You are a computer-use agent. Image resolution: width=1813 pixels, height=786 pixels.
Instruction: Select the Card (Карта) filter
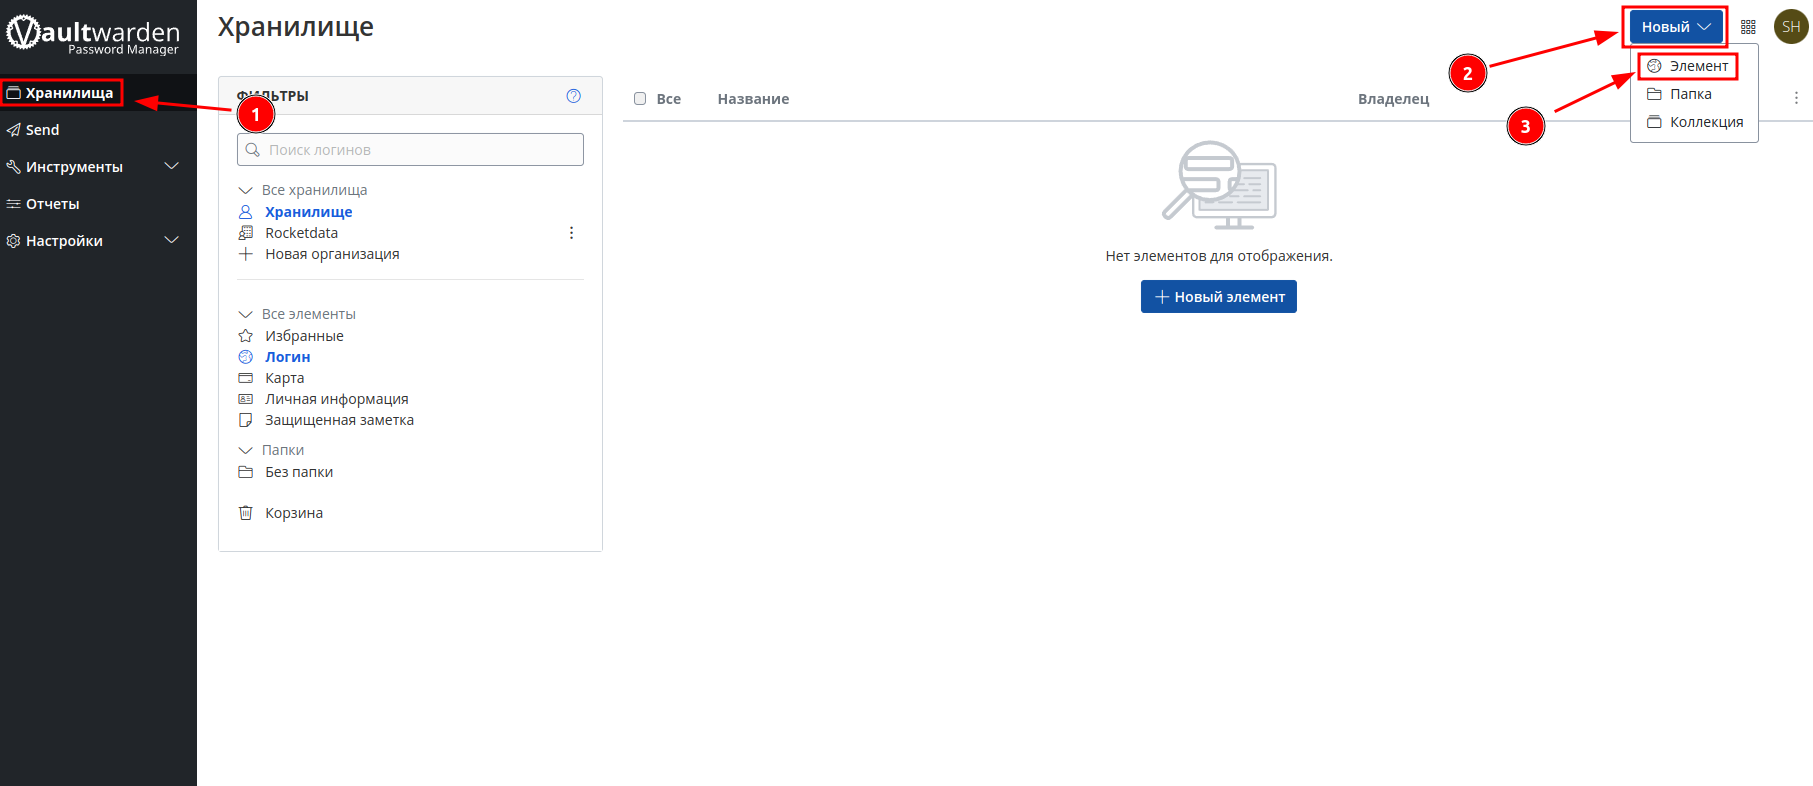pyautogui.click(x=284, y=378)
